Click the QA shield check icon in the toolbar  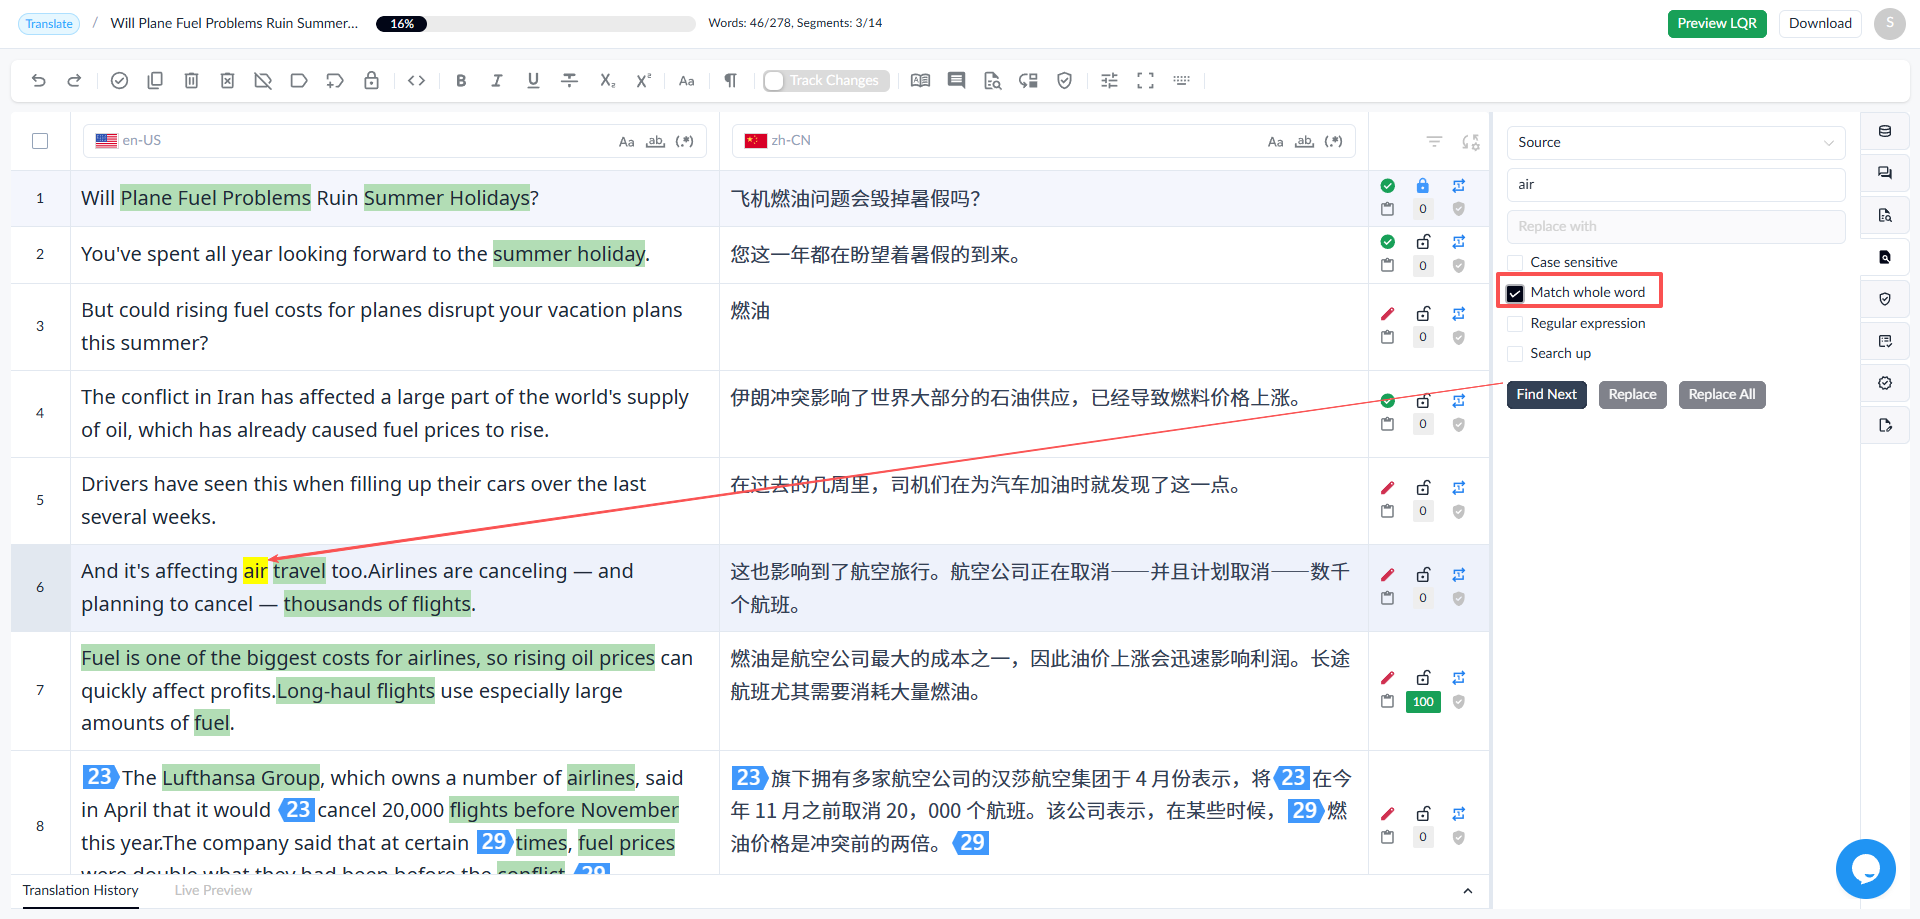(x=1064, y=81)
